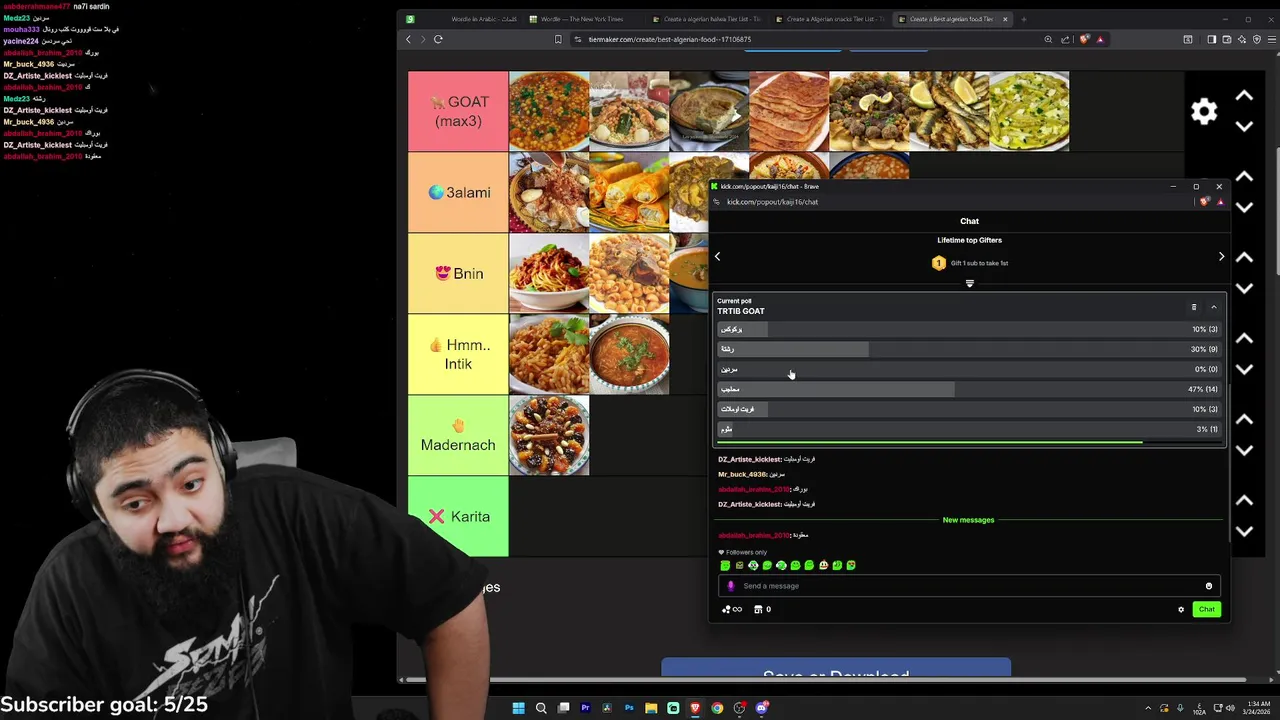
Task: Vote for the 0% poll option
Action: tap(968, 369)
